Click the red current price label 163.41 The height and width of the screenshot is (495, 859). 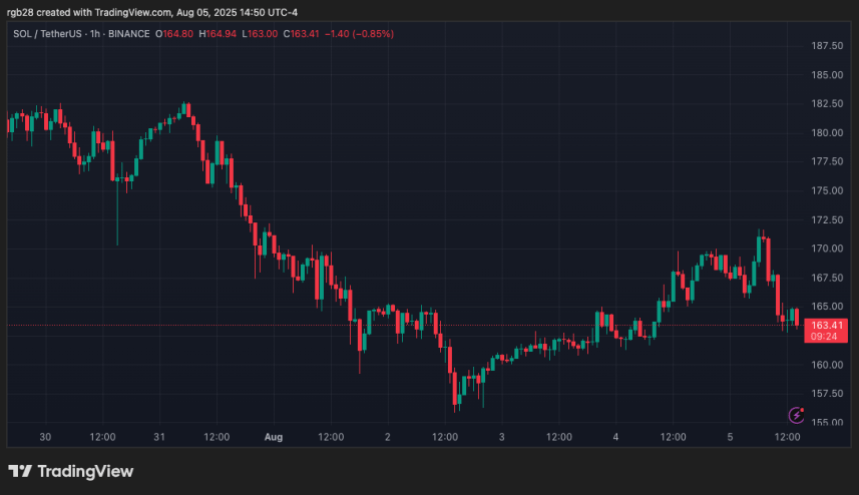click(826, 325)
